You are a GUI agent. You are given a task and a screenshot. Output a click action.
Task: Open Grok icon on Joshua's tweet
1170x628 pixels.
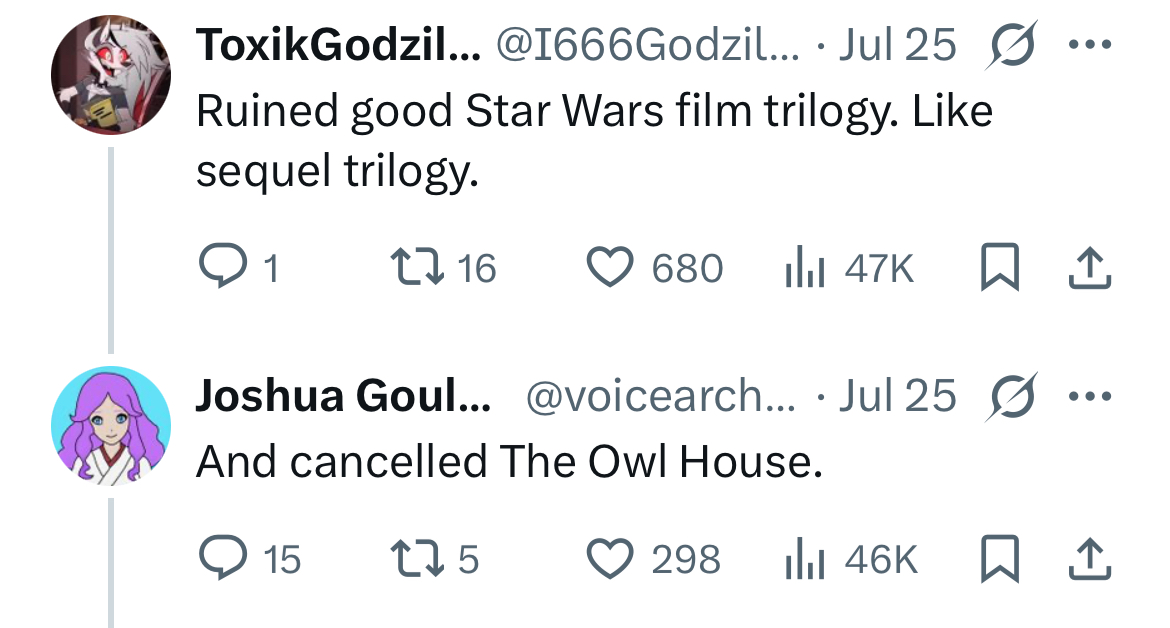coord(1012,395)
